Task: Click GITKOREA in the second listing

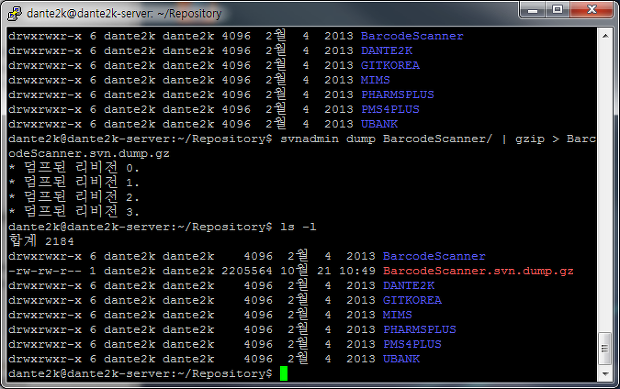Action: coord(412,300)
